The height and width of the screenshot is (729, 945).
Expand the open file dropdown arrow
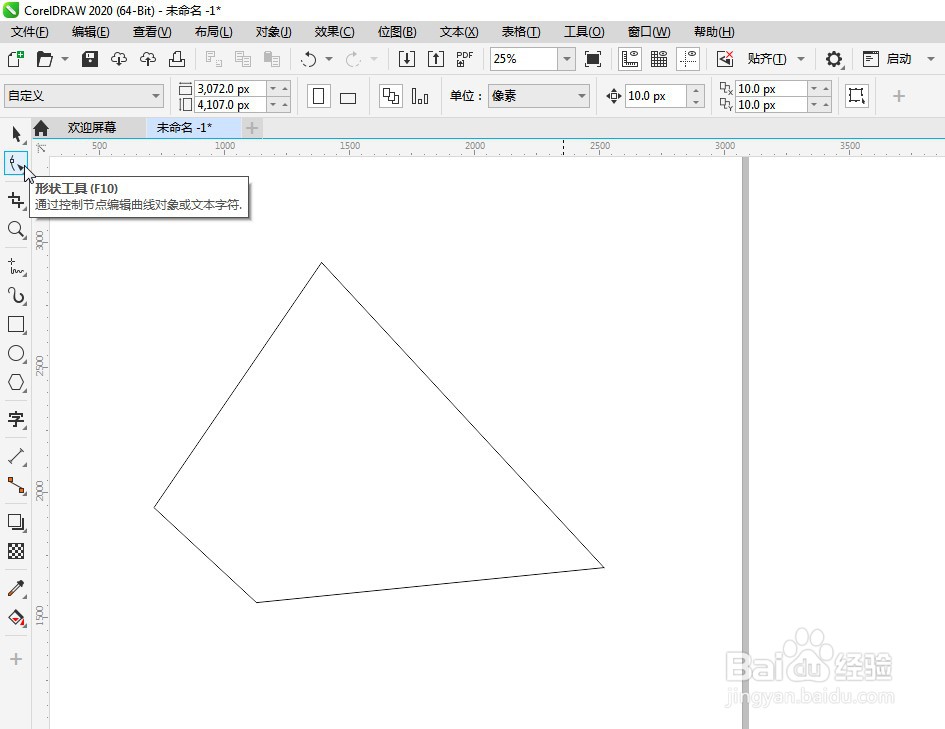click(x=64, y=58)
